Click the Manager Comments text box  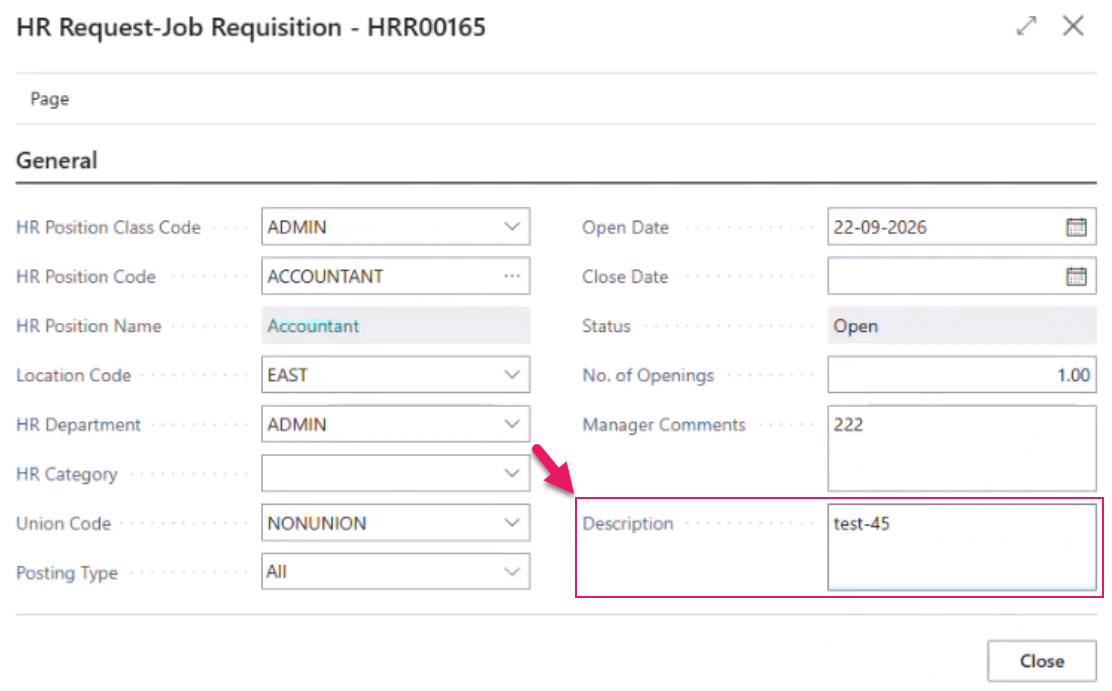click(x=962, y=448)
